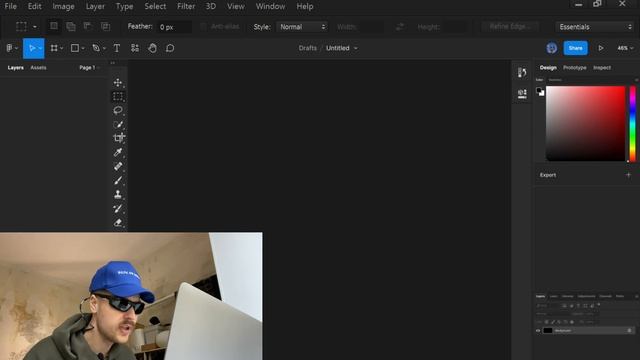Open the Layer menu

click(95, 7)
